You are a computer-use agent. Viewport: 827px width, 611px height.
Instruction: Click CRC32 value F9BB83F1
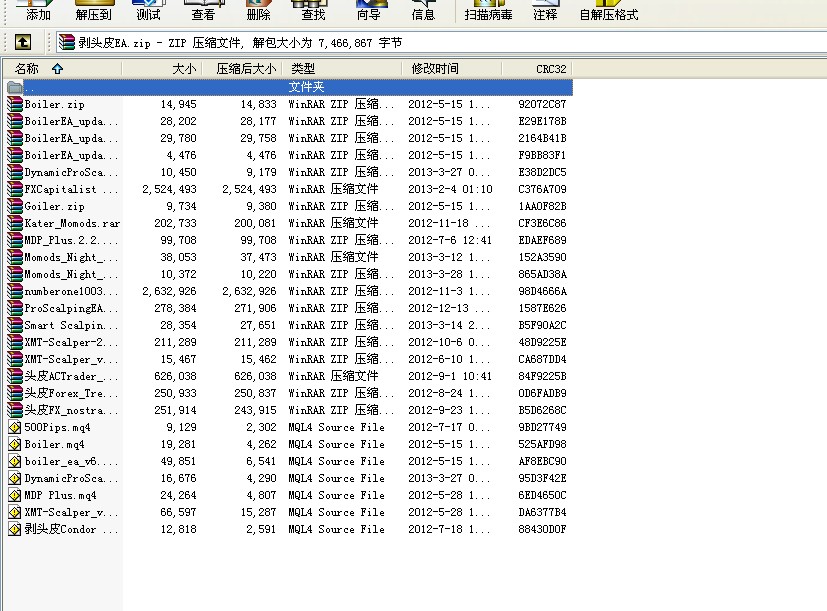(542, 155)
